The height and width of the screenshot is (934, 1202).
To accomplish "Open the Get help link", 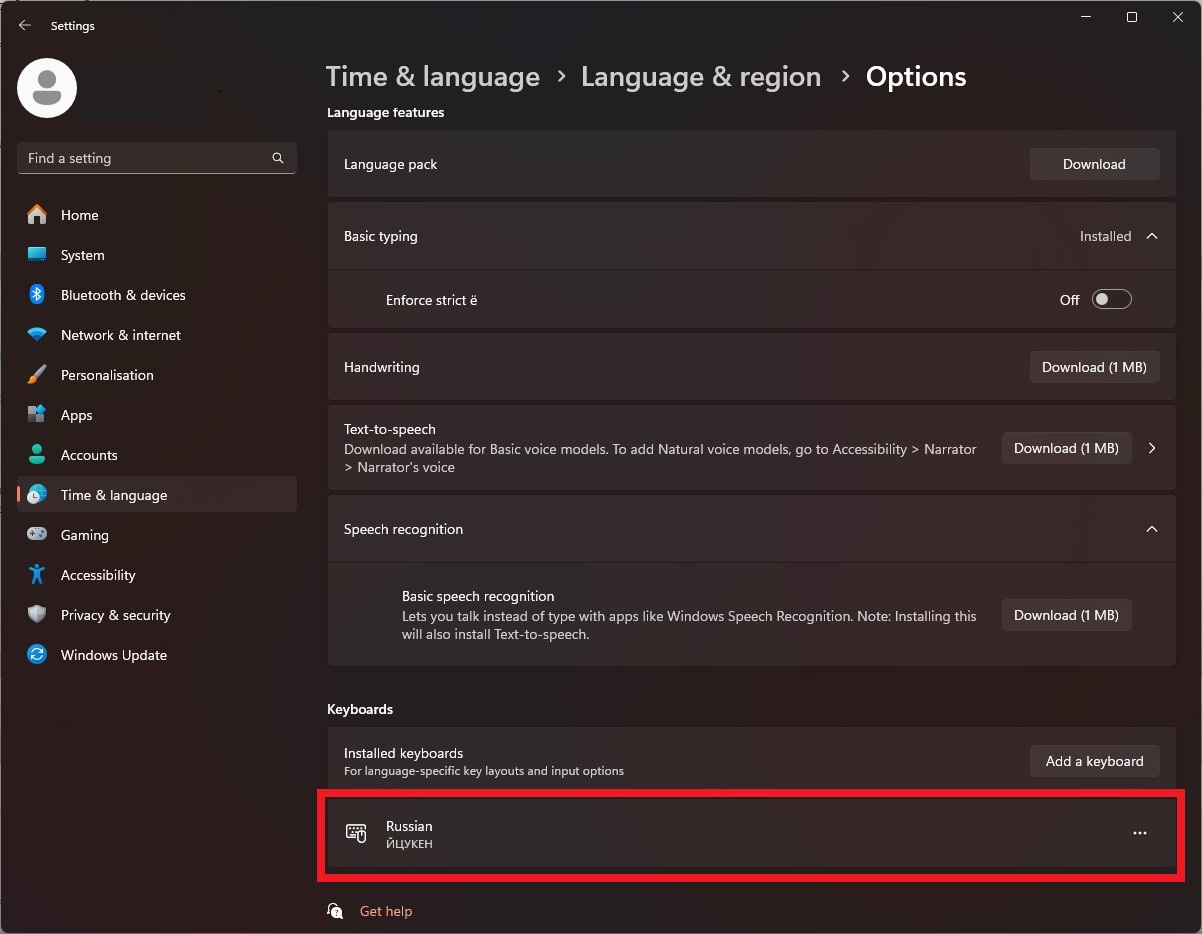I will click(386, 911).
